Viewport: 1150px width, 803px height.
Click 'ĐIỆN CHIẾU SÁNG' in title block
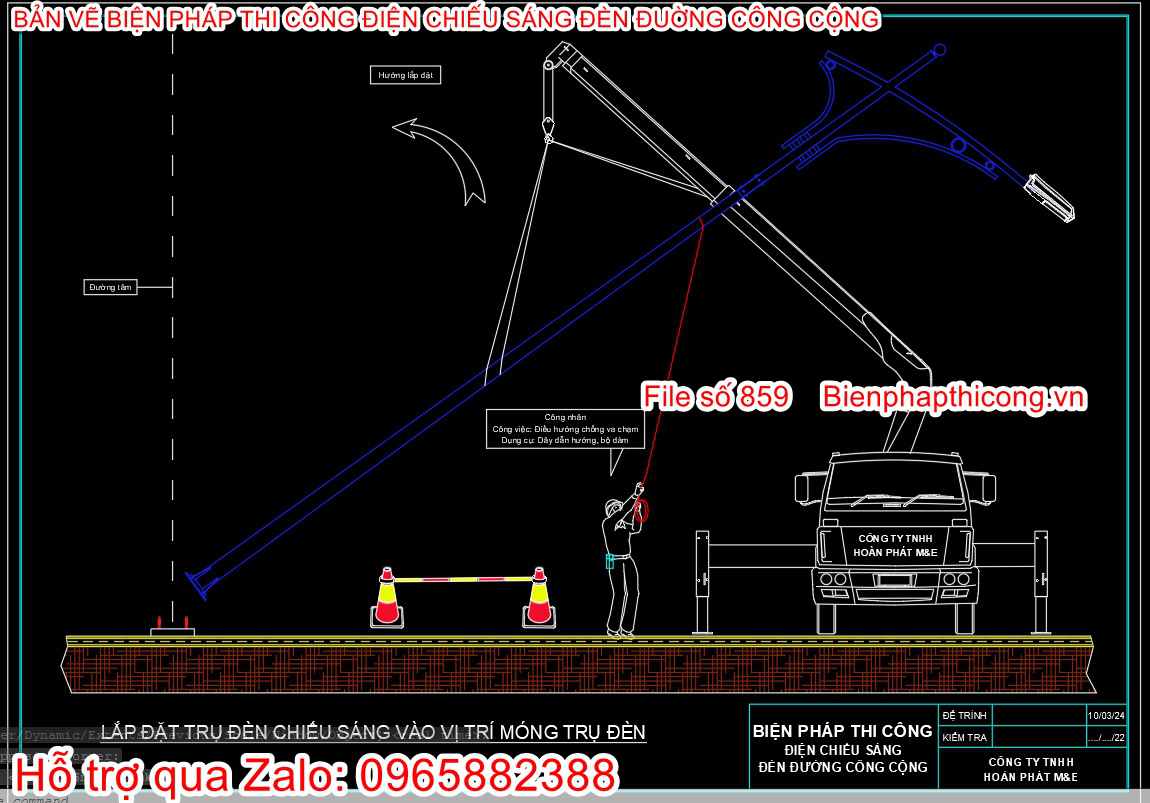tap(843, 750)
